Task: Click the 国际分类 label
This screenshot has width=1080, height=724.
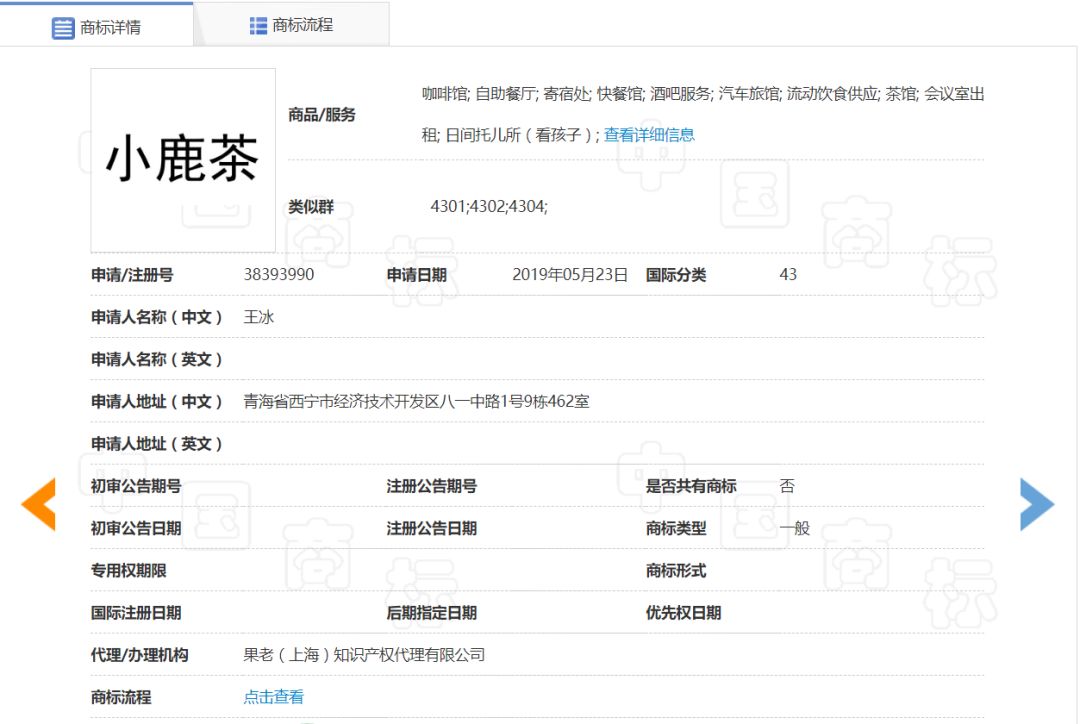Action: pos(676,275)
